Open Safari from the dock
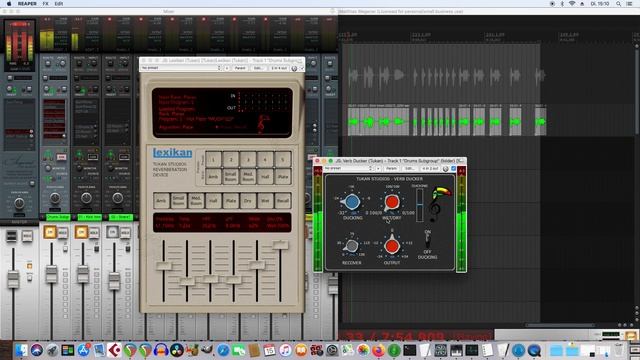 coord(223,350)
